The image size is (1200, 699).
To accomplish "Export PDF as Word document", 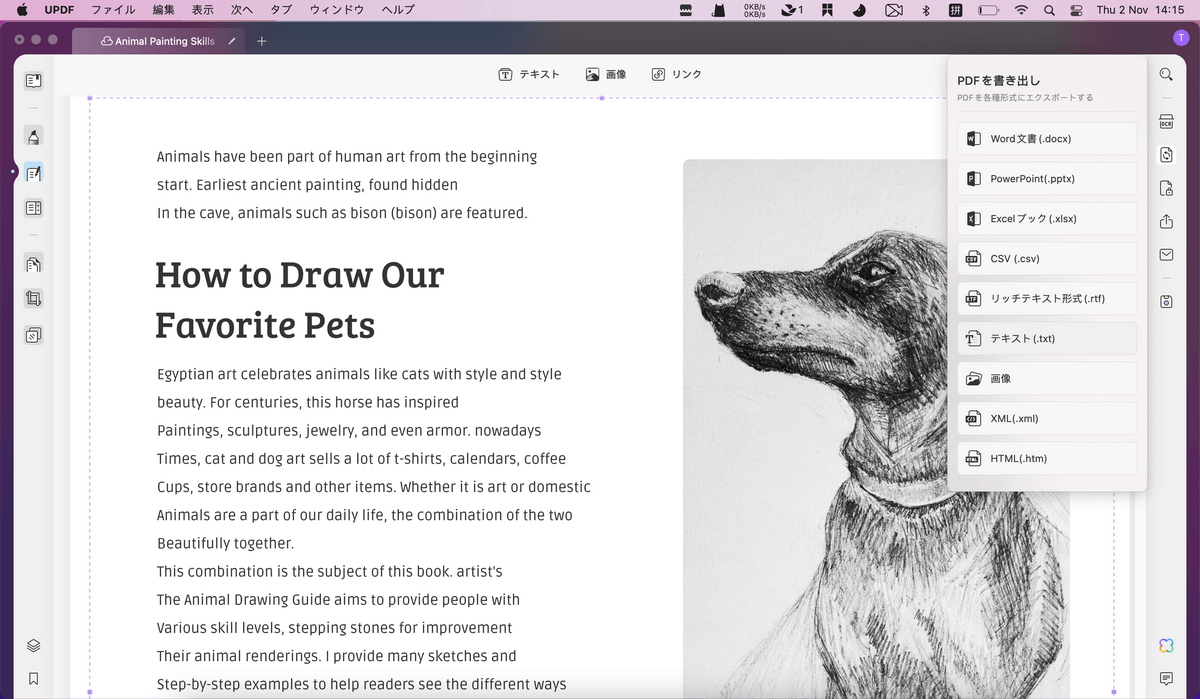I will pos(1046,138).
